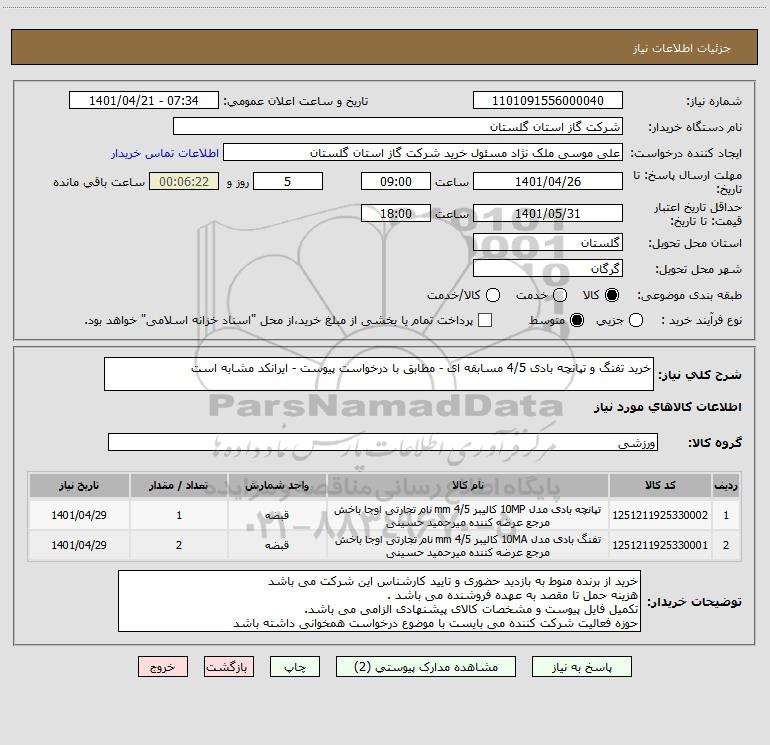Click price validity date field 1401/05/31

click(548, 214)
